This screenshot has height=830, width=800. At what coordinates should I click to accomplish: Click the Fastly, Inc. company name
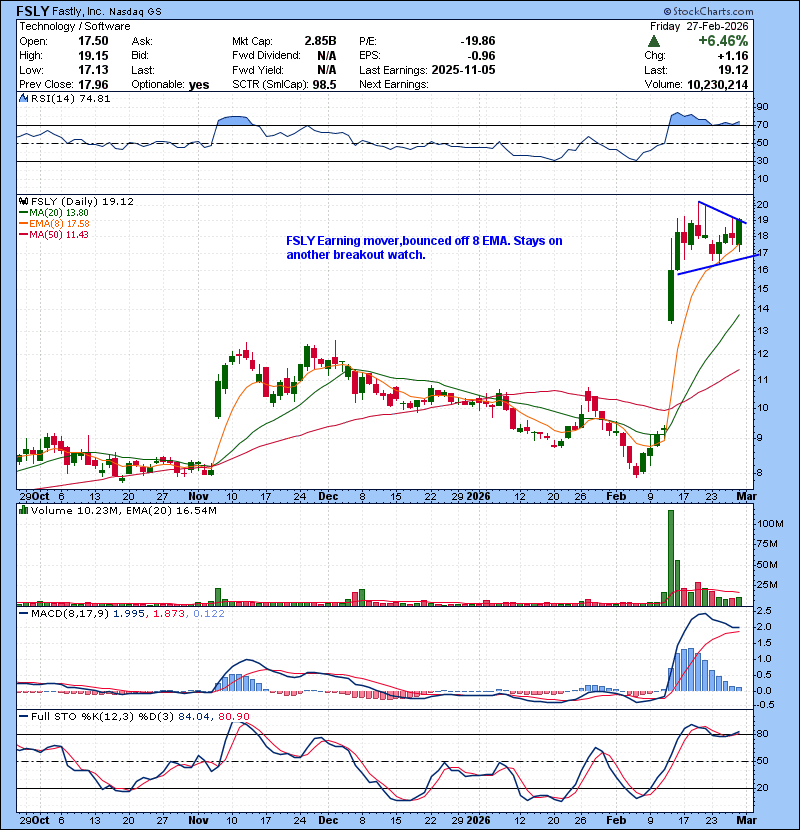coord(78,11)
